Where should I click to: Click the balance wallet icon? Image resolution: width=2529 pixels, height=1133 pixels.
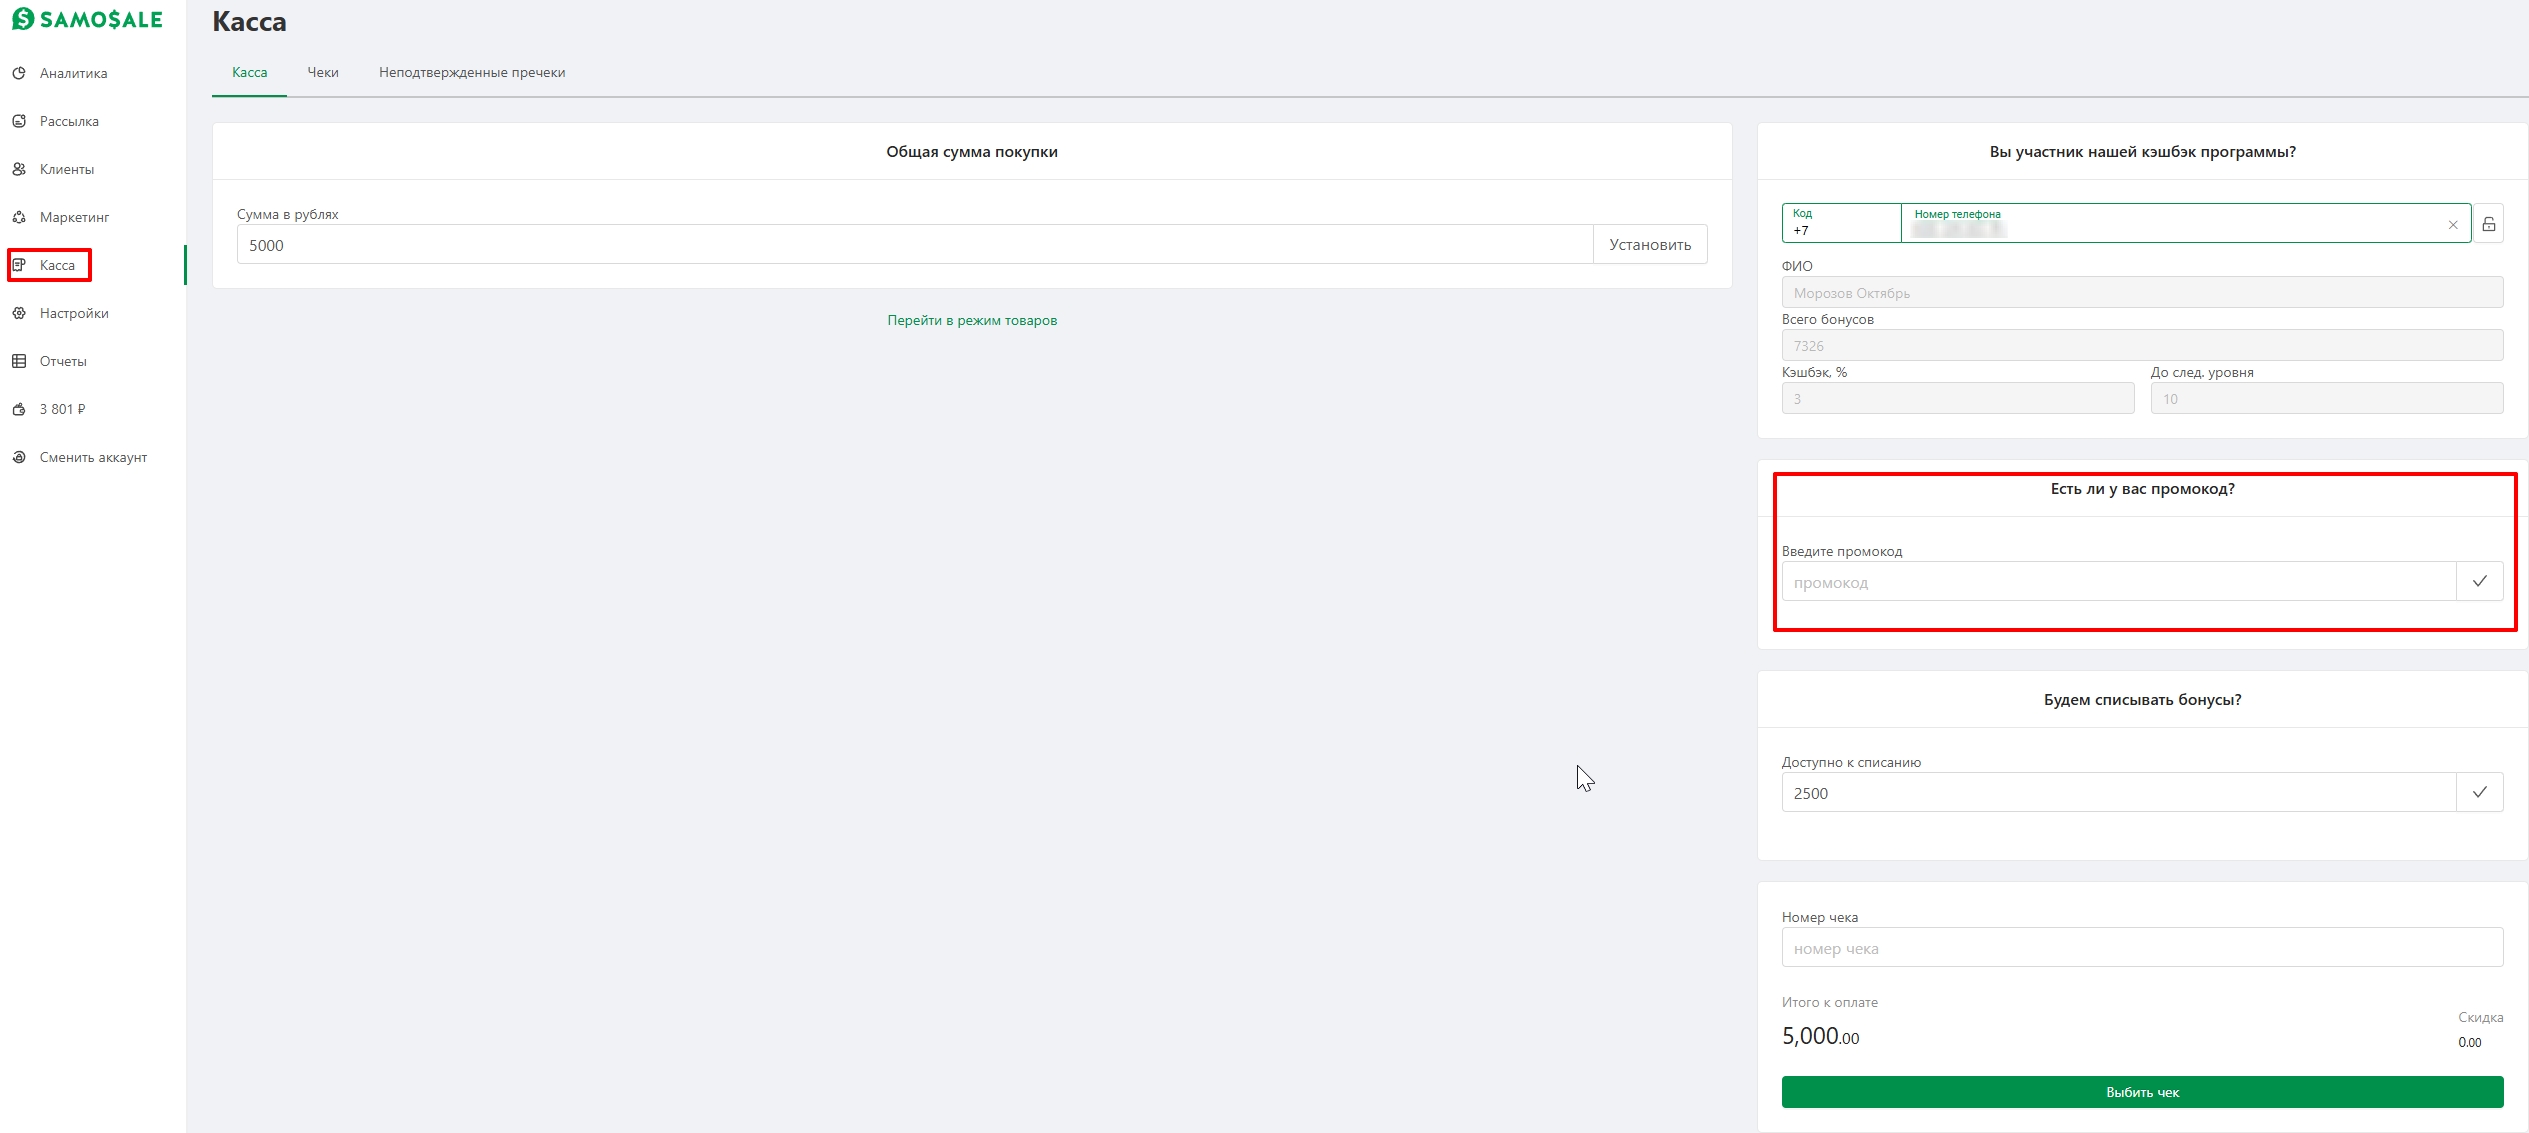(x=19, y=409)
